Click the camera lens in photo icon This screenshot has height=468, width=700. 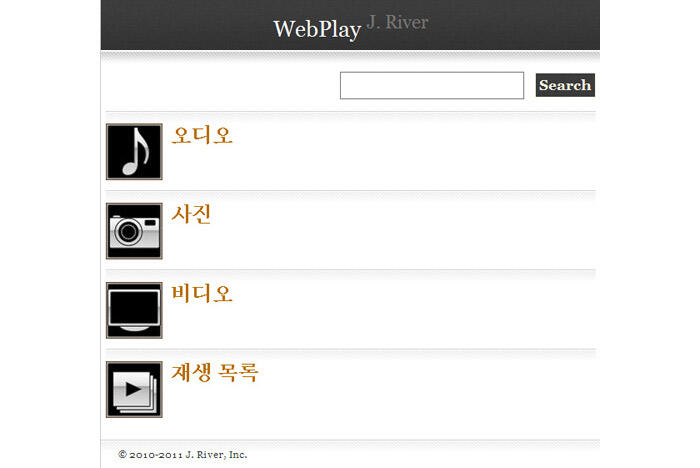129,231
